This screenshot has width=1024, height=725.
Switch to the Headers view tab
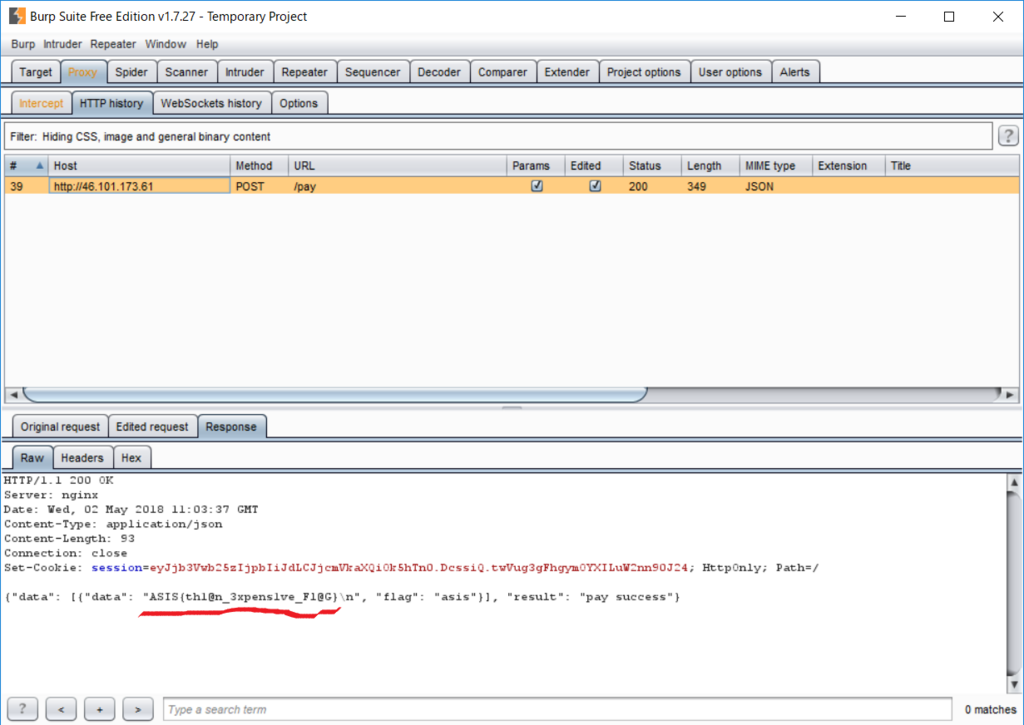tap(82, 458)
